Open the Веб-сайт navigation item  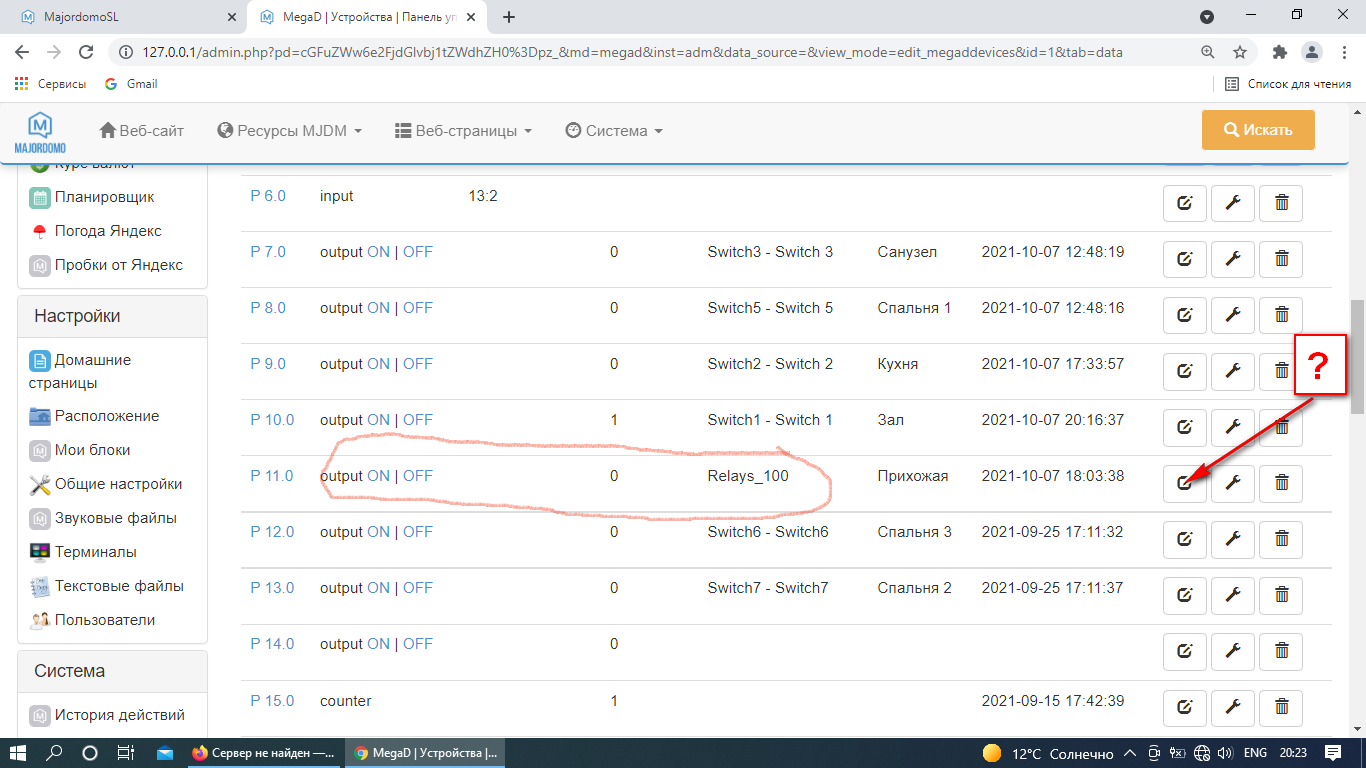[x=142, y=131]
